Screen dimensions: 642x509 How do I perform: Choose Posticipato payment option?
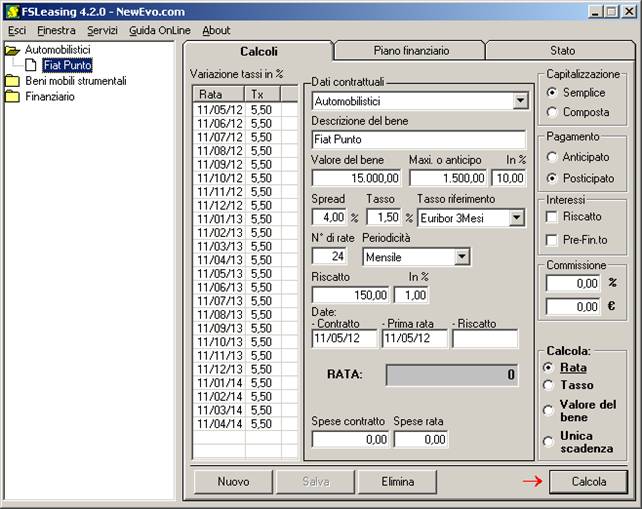(581, 178)
